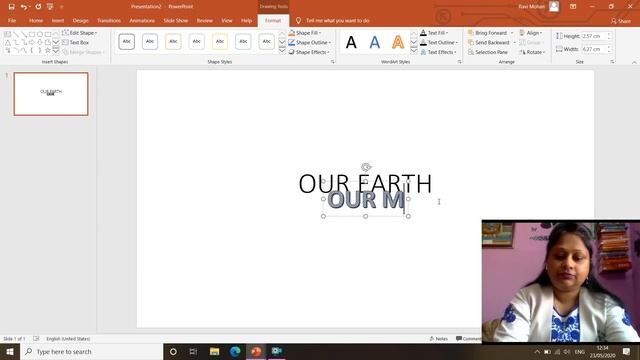
Task: Expand the Insert Shapes gallery More arrow
Action: [56, 51]
